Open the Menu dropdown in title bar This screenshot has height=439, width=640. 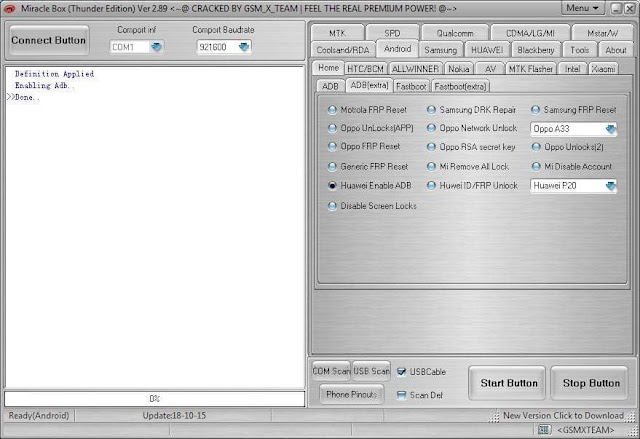[x=582, y=8]
